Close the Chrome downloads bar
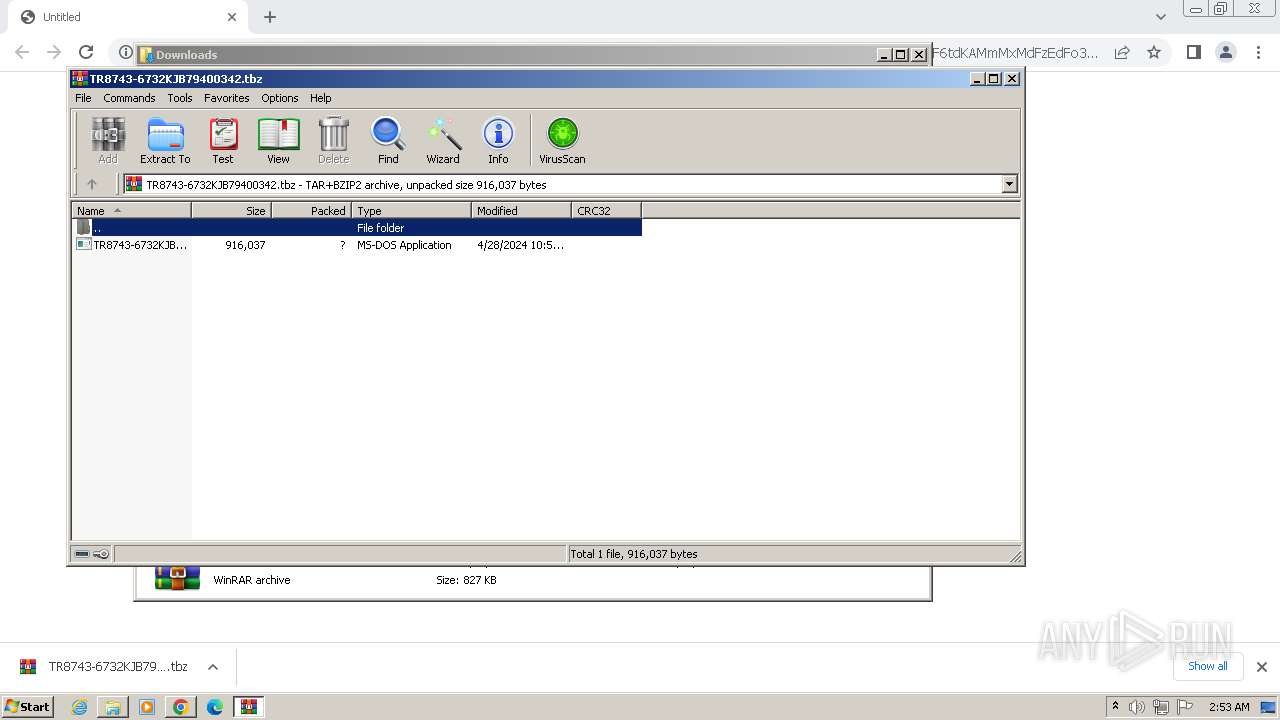Viewport: 1280px width, 720px height. 1261,667
